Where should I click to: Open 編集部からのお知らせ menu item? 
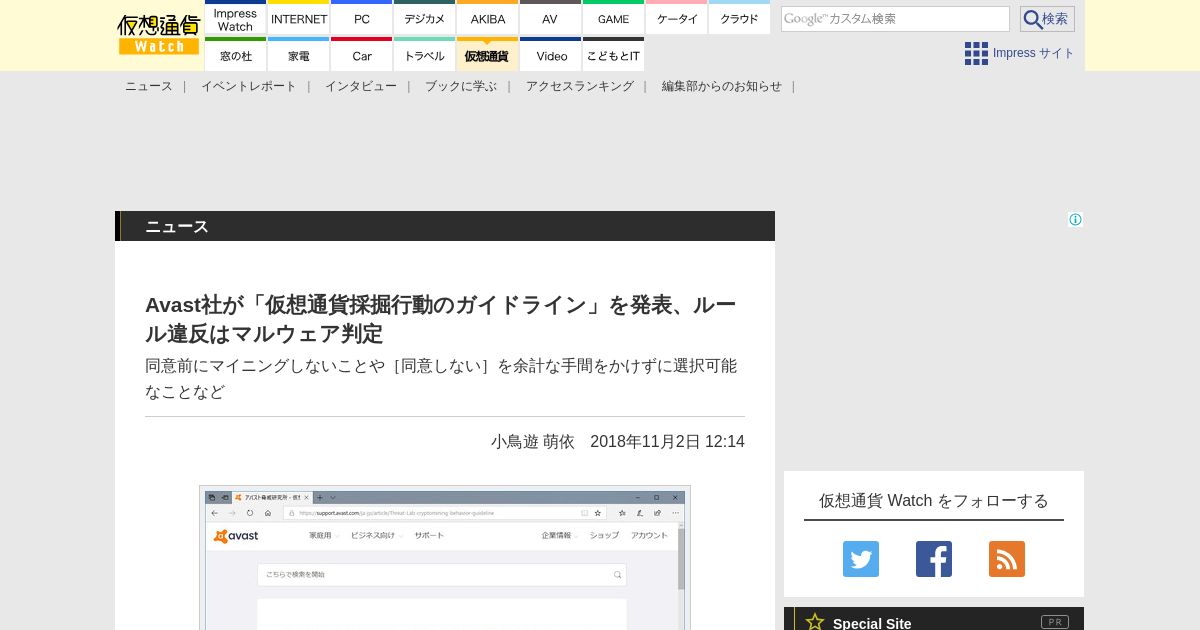click(x=722, y=86)
